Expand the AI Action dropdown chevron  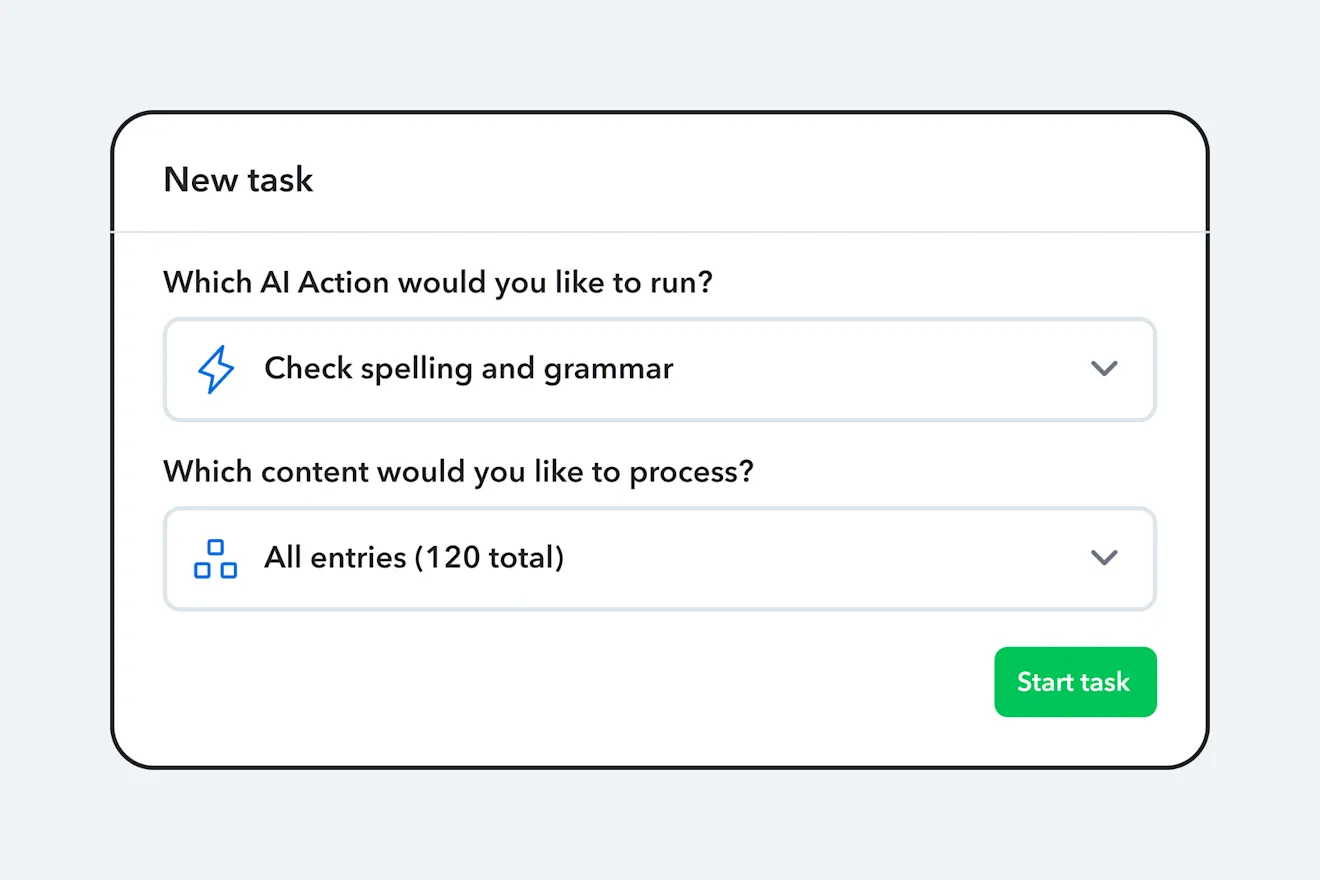[x=1103, y=369]
